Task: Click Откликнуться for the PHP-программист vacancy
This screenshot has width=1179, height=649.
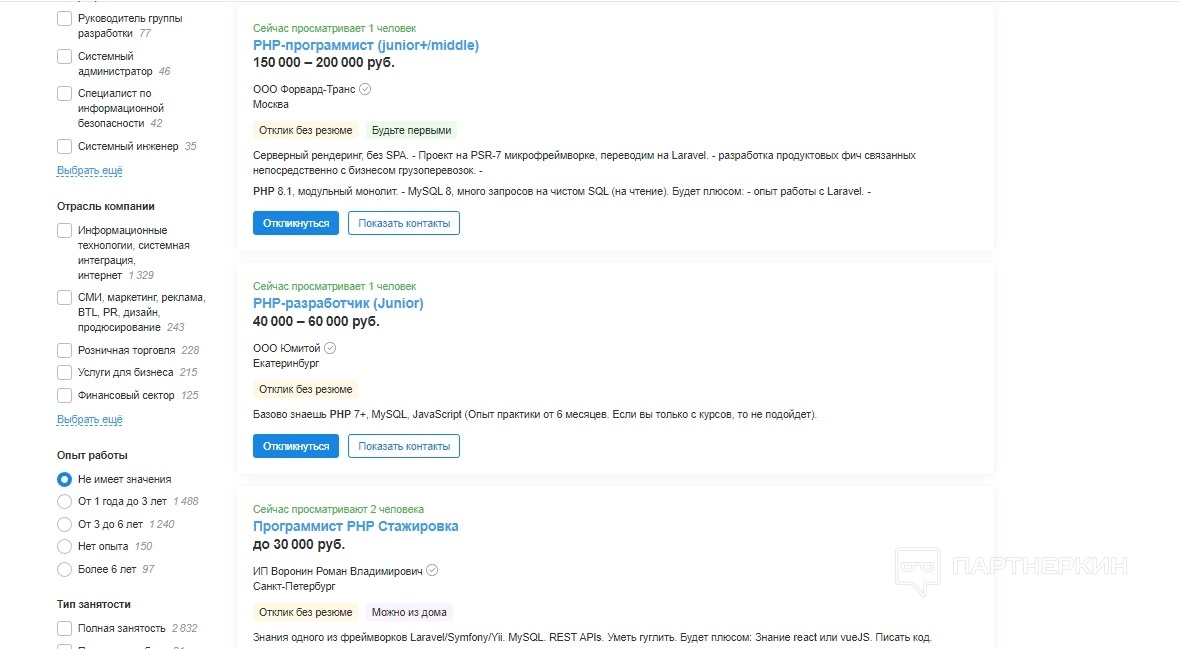Action: point(296,223)
